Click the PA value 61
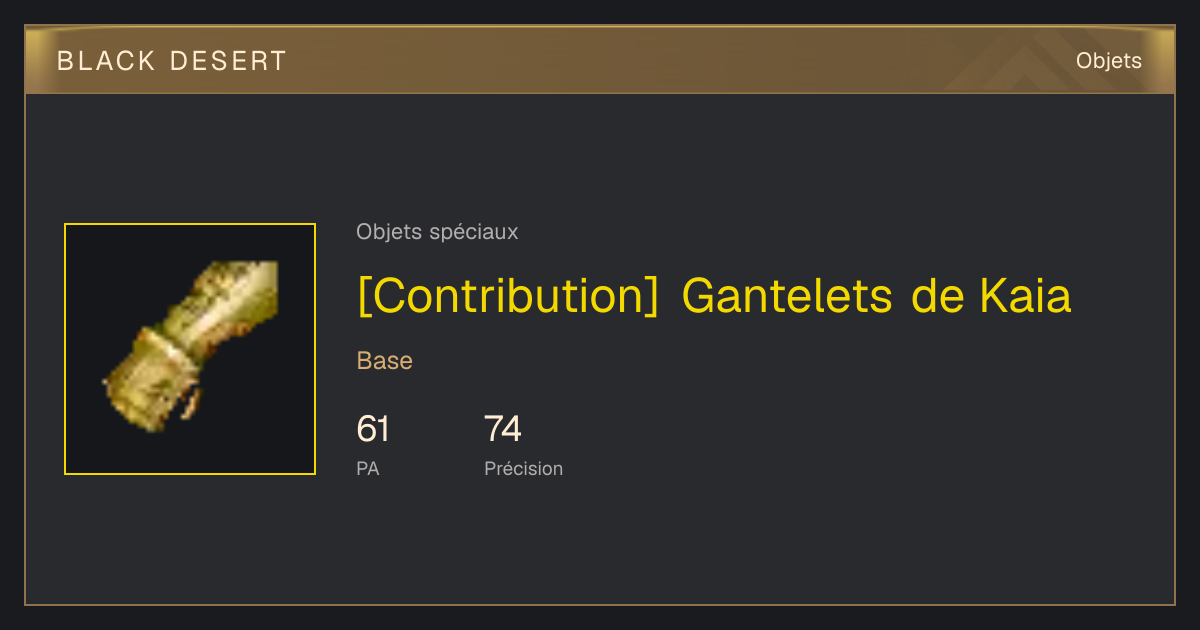This screenshot has width=1200, height=630. coord(372,429)
